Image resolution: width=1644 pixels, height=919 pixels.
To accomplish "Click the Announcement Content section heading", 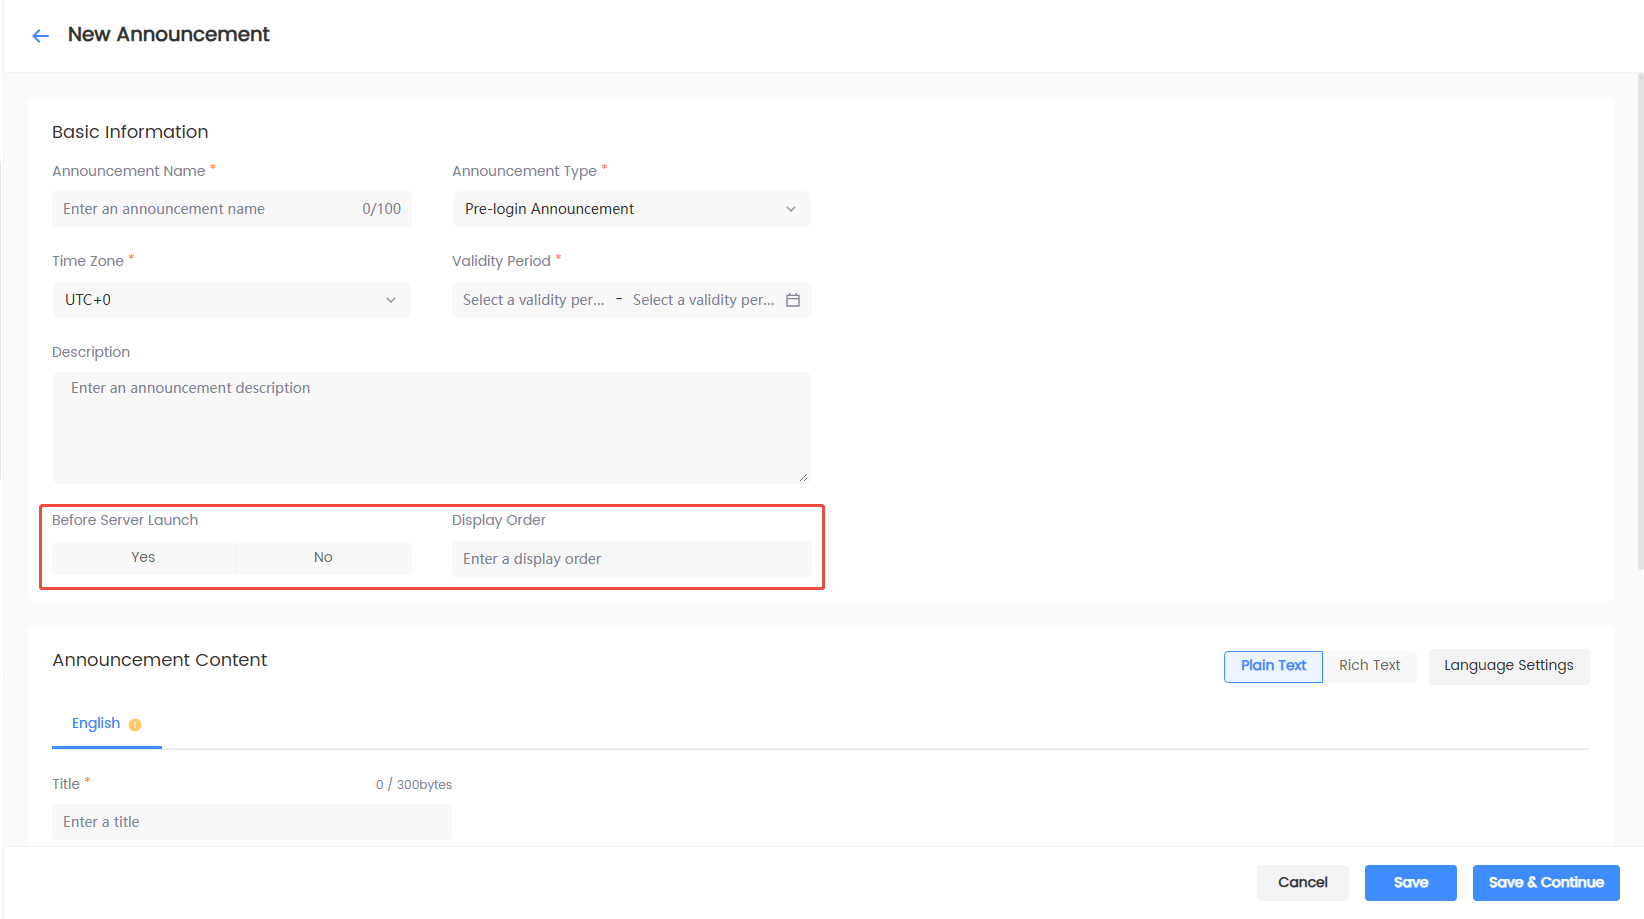I will (160, 660).
